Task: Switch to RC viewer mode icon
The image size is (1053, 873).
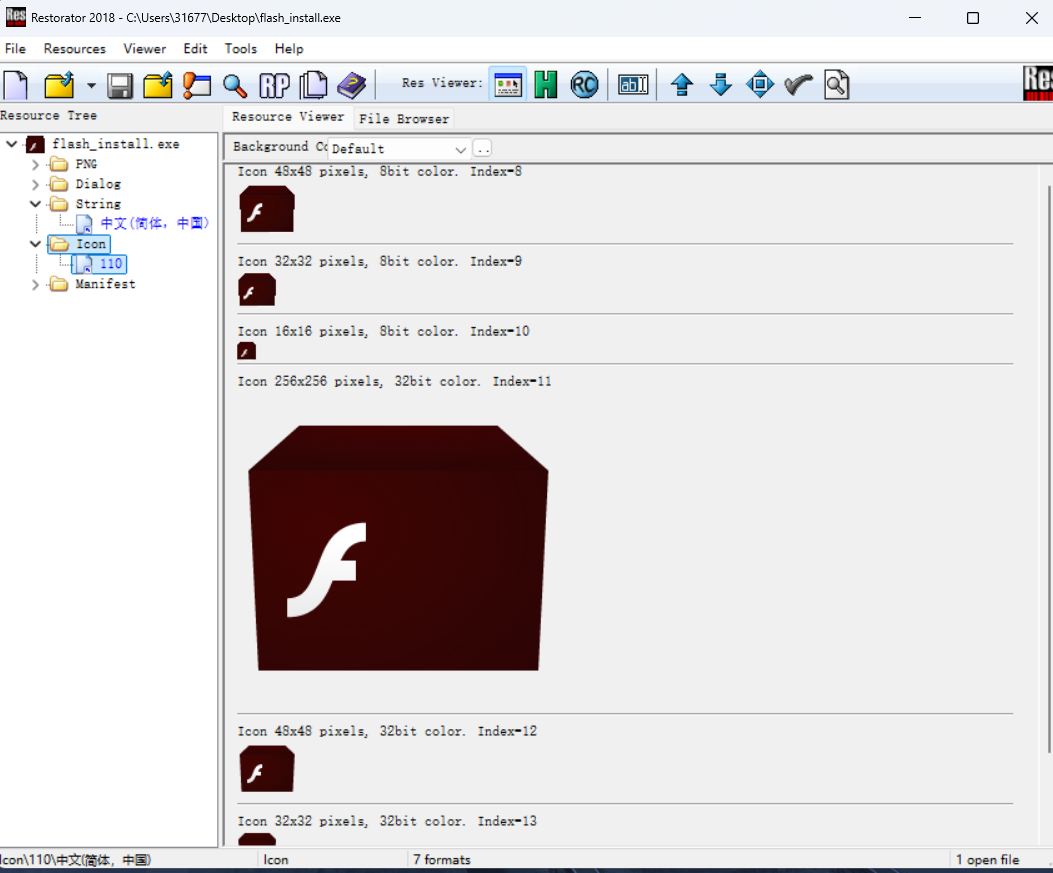Action: (x=584, y=85)
